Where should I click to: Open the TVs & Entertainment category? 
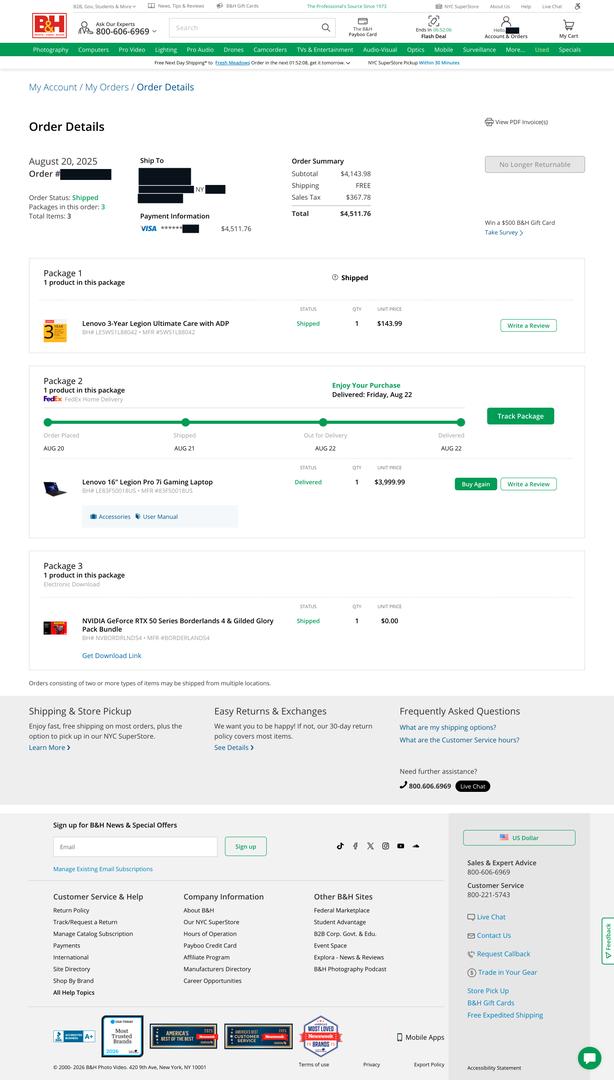click(325, 50)
